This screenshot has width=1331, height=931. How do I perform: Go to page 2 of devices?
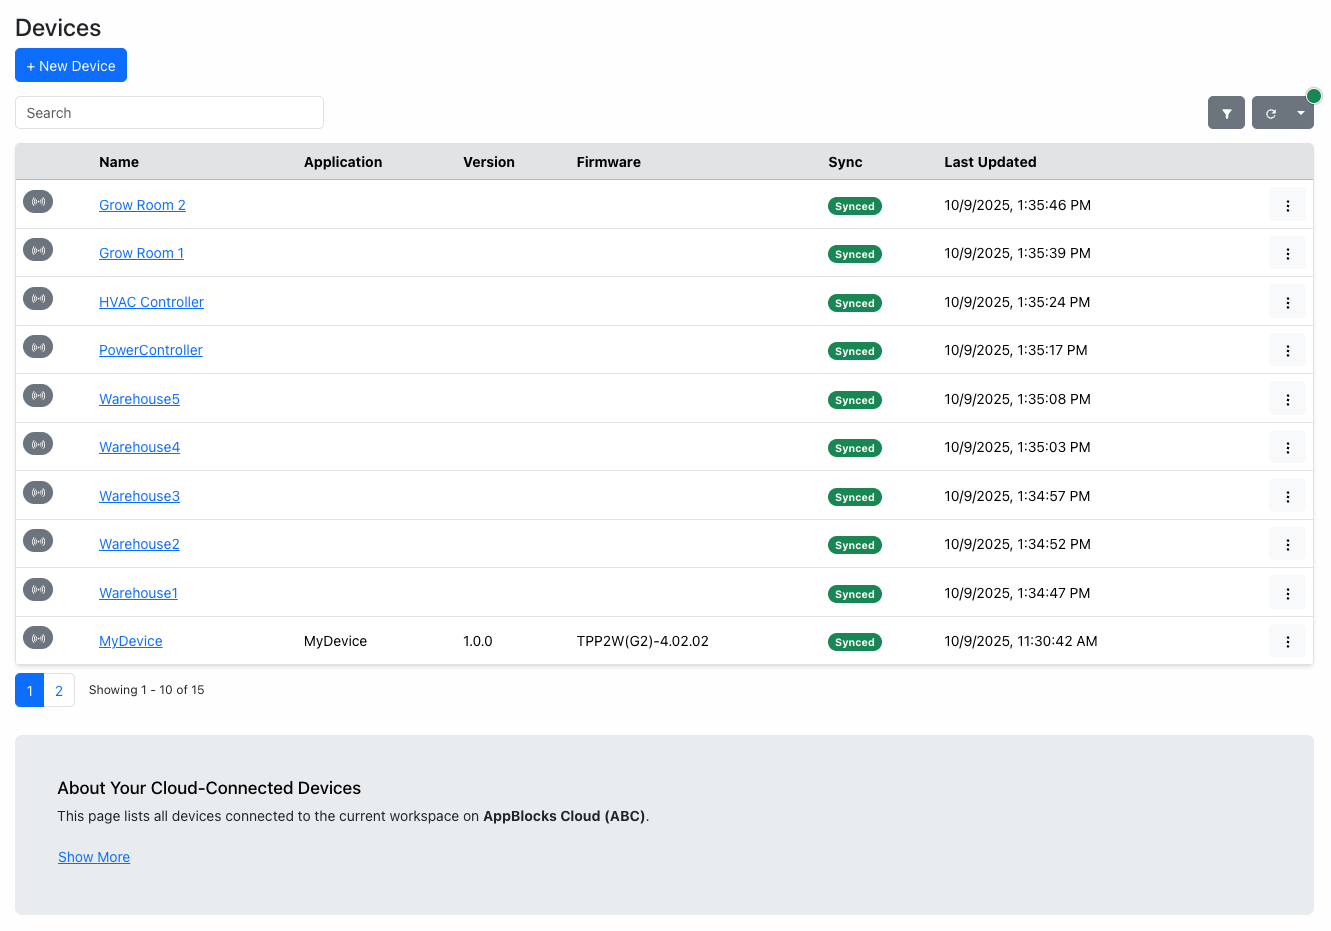(x=59, y=691)
